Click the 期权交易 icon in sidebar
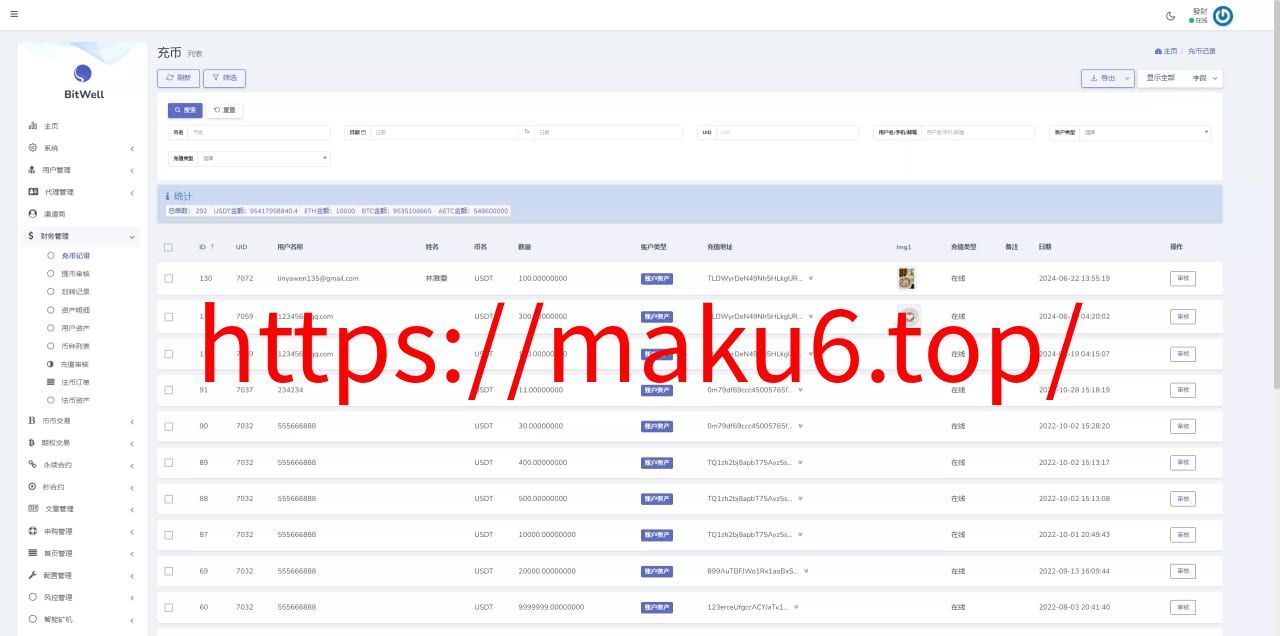Viewport: 1280px width, 636px height. click(33, 442)
